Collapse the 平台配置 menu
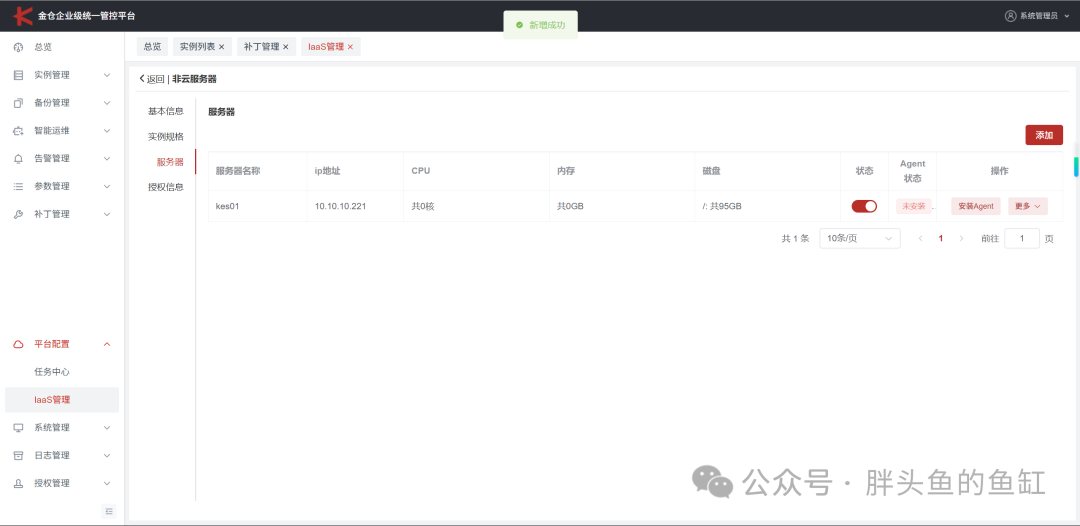Image resolution: width=1080 pixels, height=526 pixels. pos(107,344)
